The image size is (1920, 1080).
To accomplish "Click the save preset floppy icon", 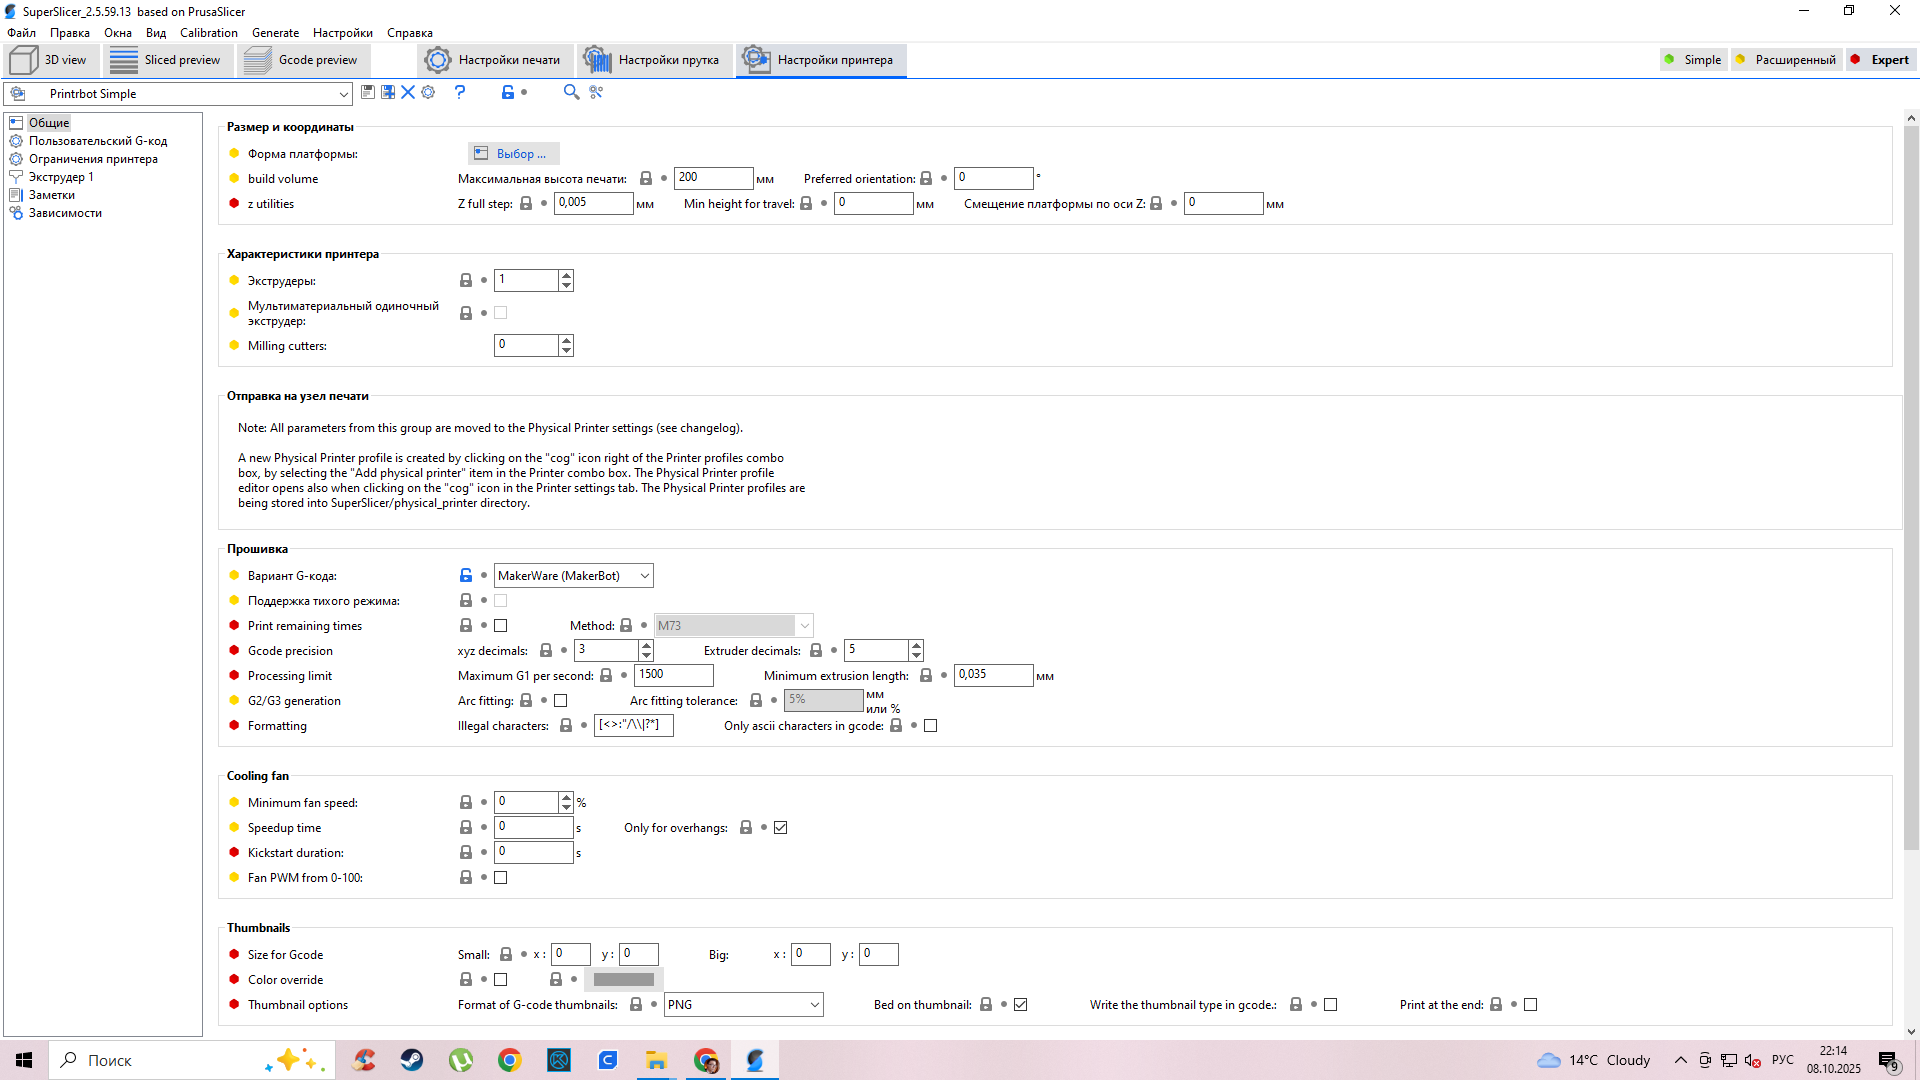I will pos(368,92).
